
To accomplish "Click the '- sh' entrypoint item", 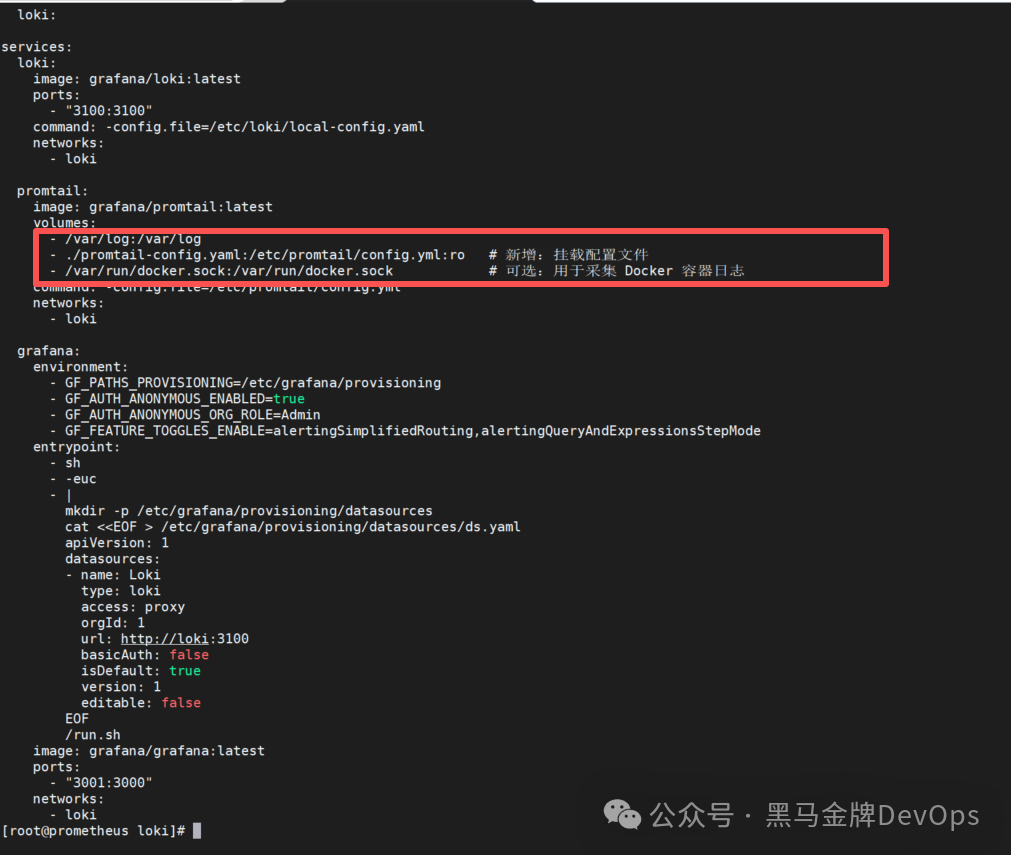I will point(65,463).
